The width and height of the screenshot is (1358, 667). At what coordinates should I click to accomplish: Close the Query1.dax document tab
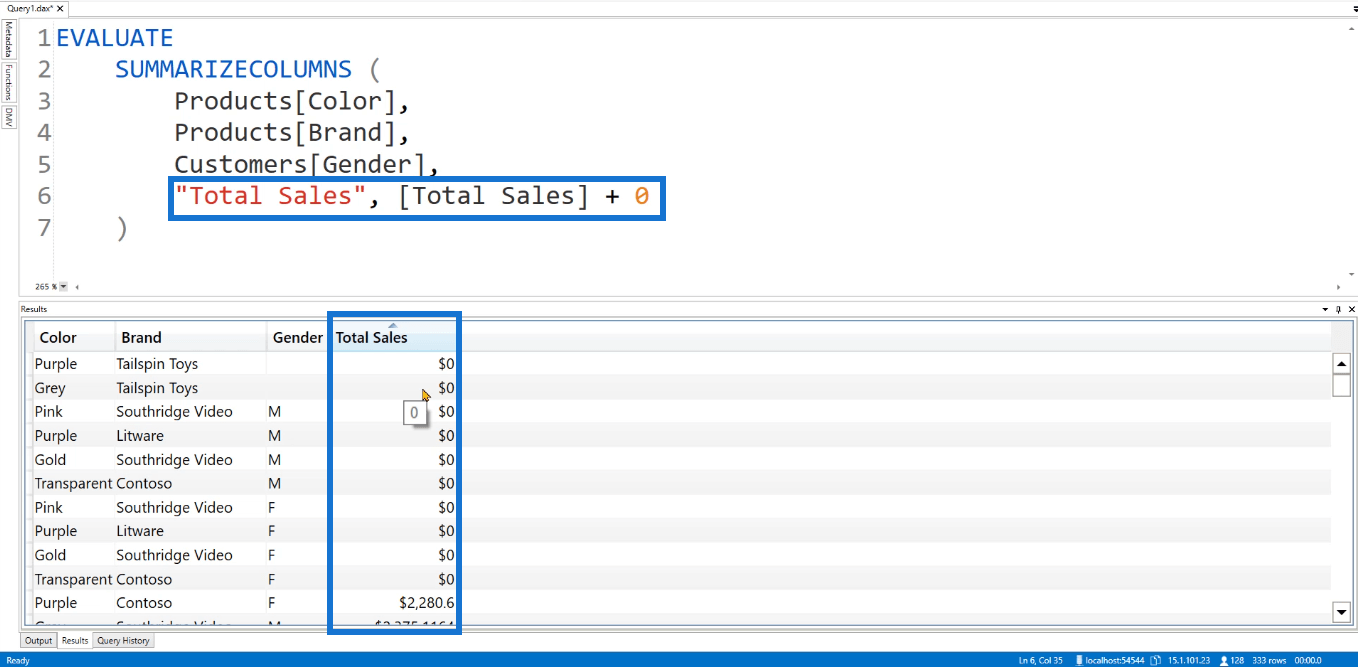tap(62, 8)
